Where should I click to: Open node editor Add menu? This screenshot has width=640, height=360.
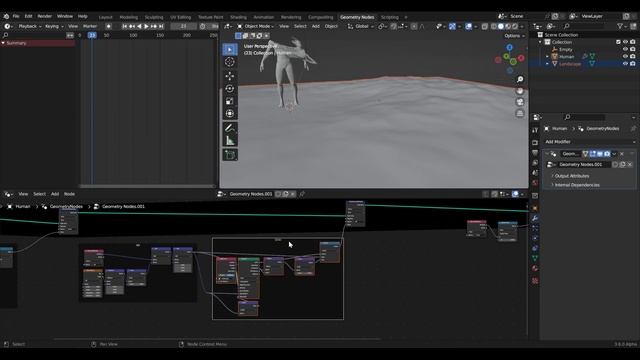tap(55, 194)
